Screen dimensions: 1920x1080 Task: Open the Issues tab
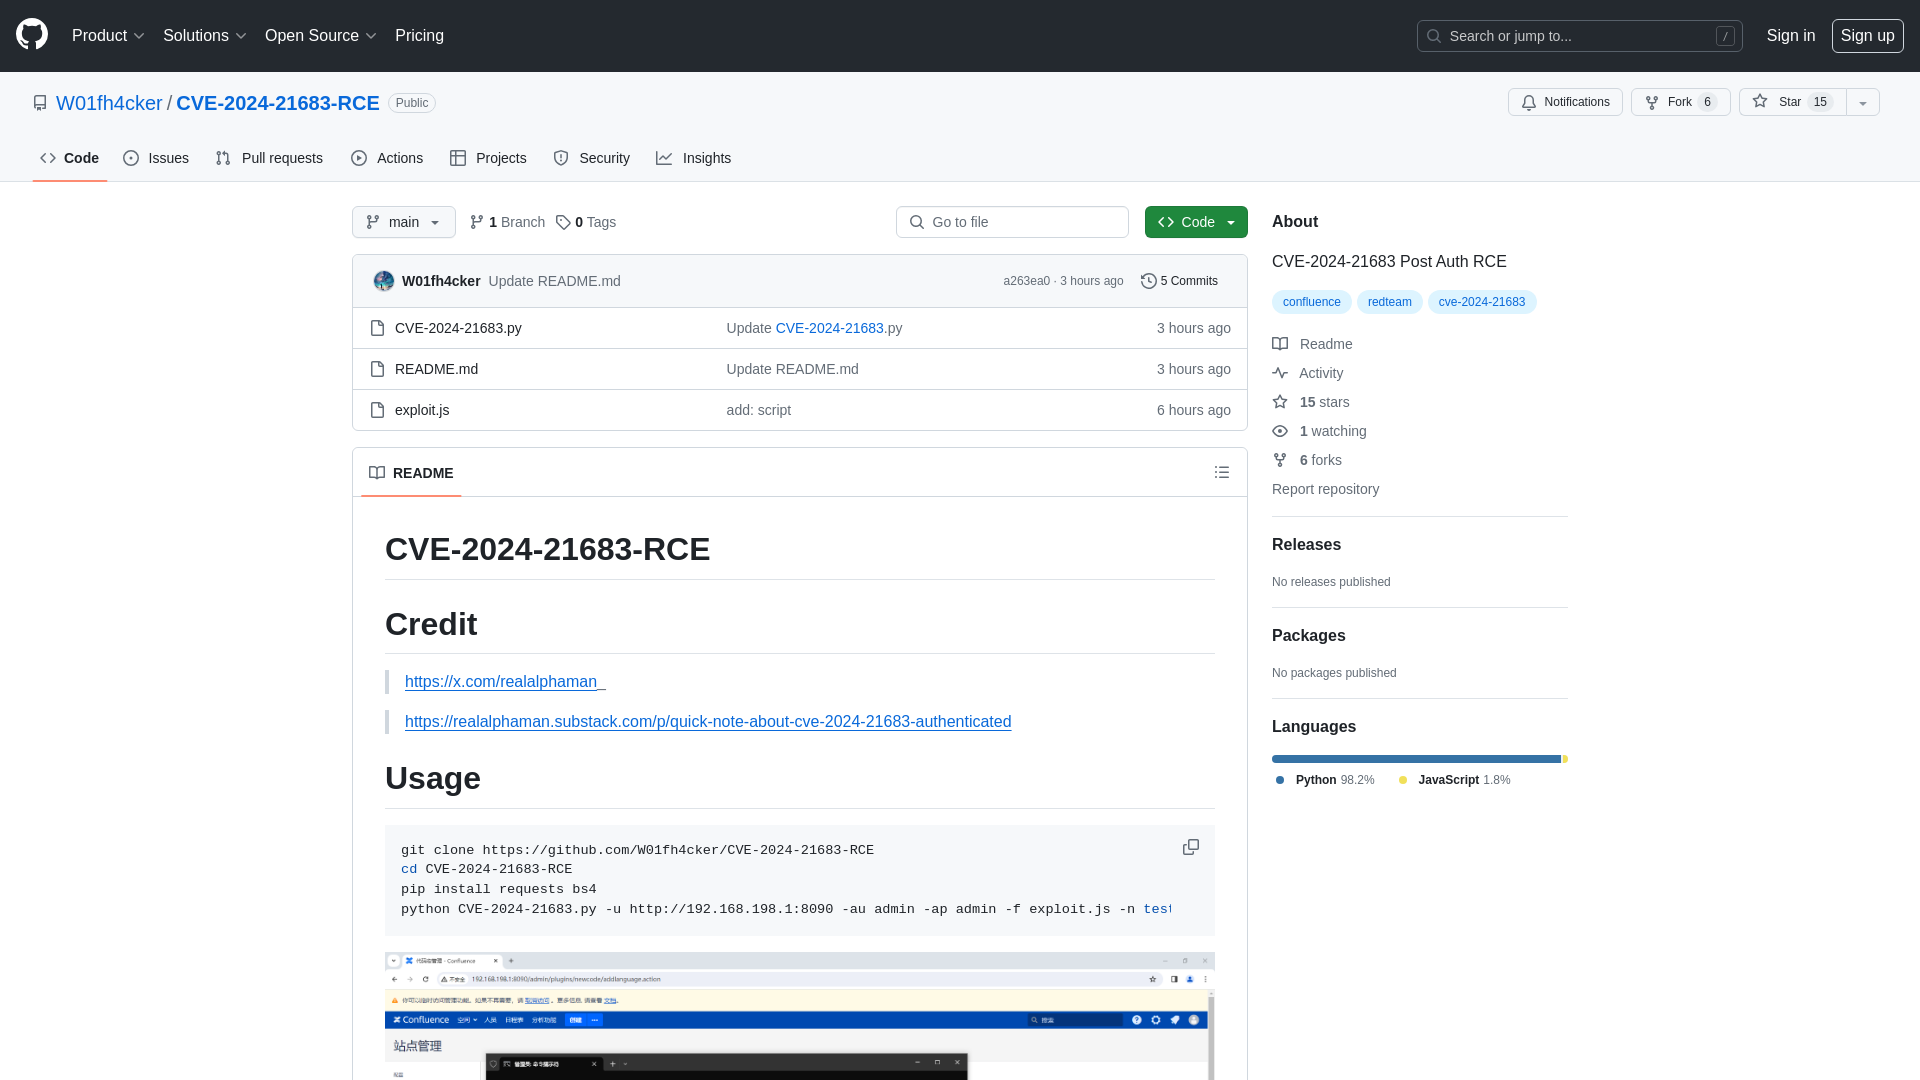tap(156, 158)
